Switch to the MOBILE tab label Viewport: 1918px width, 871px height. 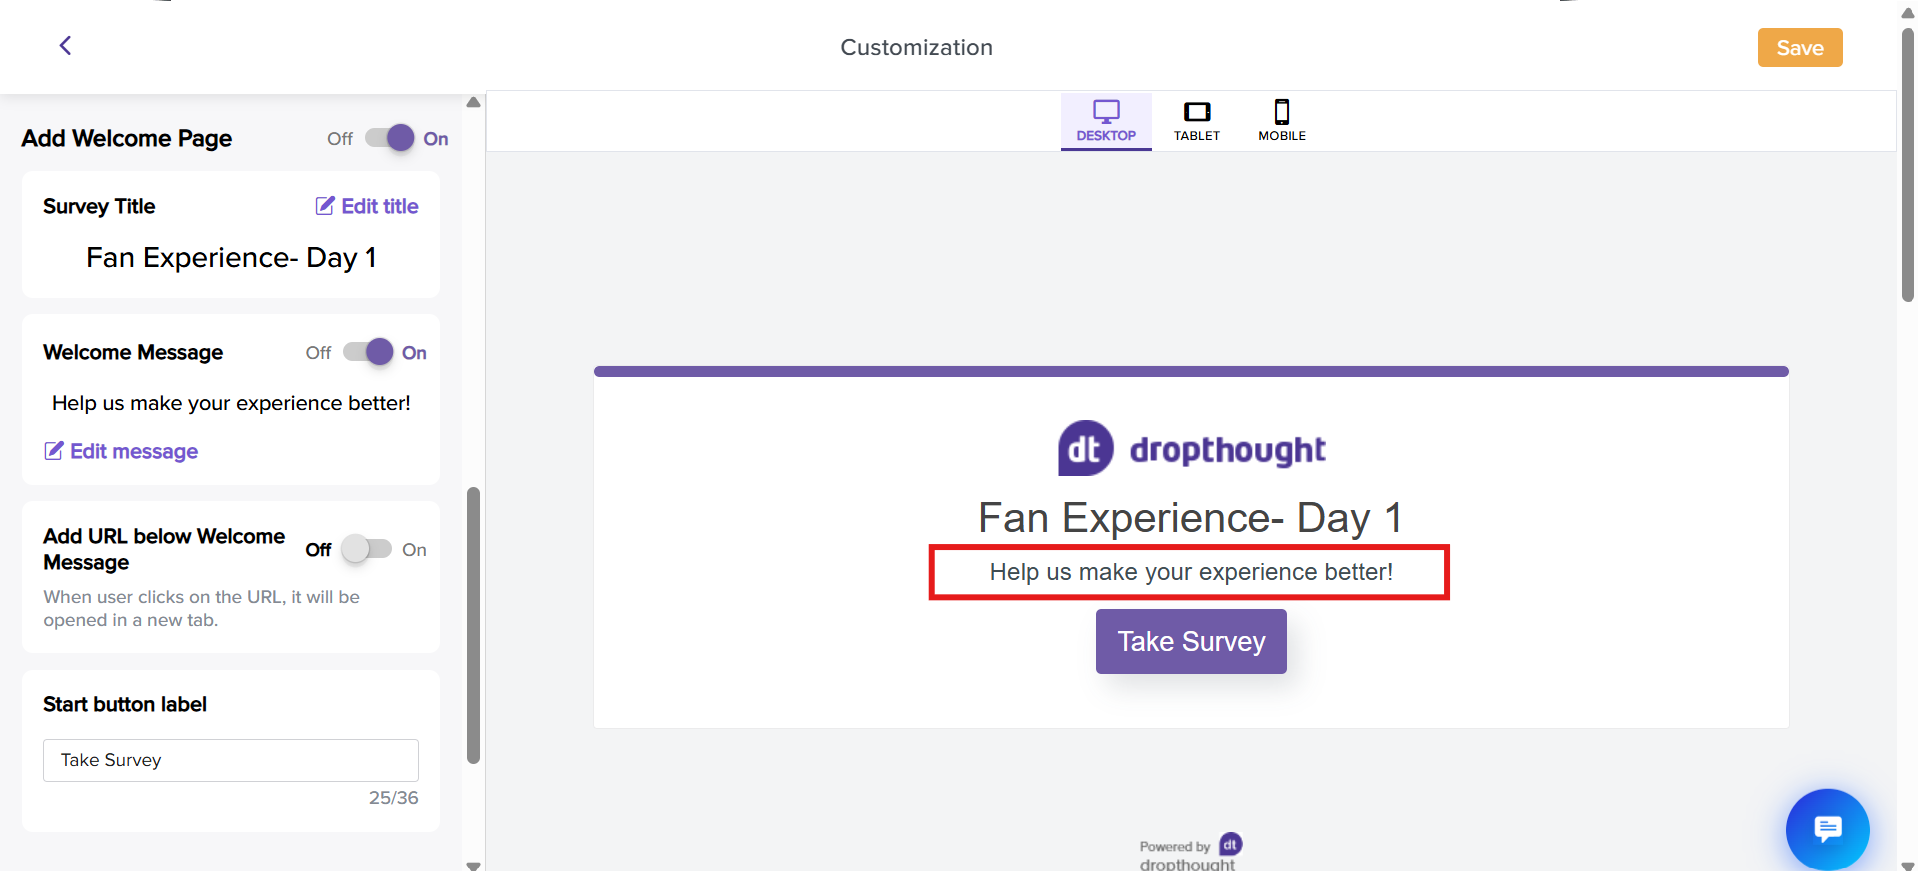[1282, 136]
